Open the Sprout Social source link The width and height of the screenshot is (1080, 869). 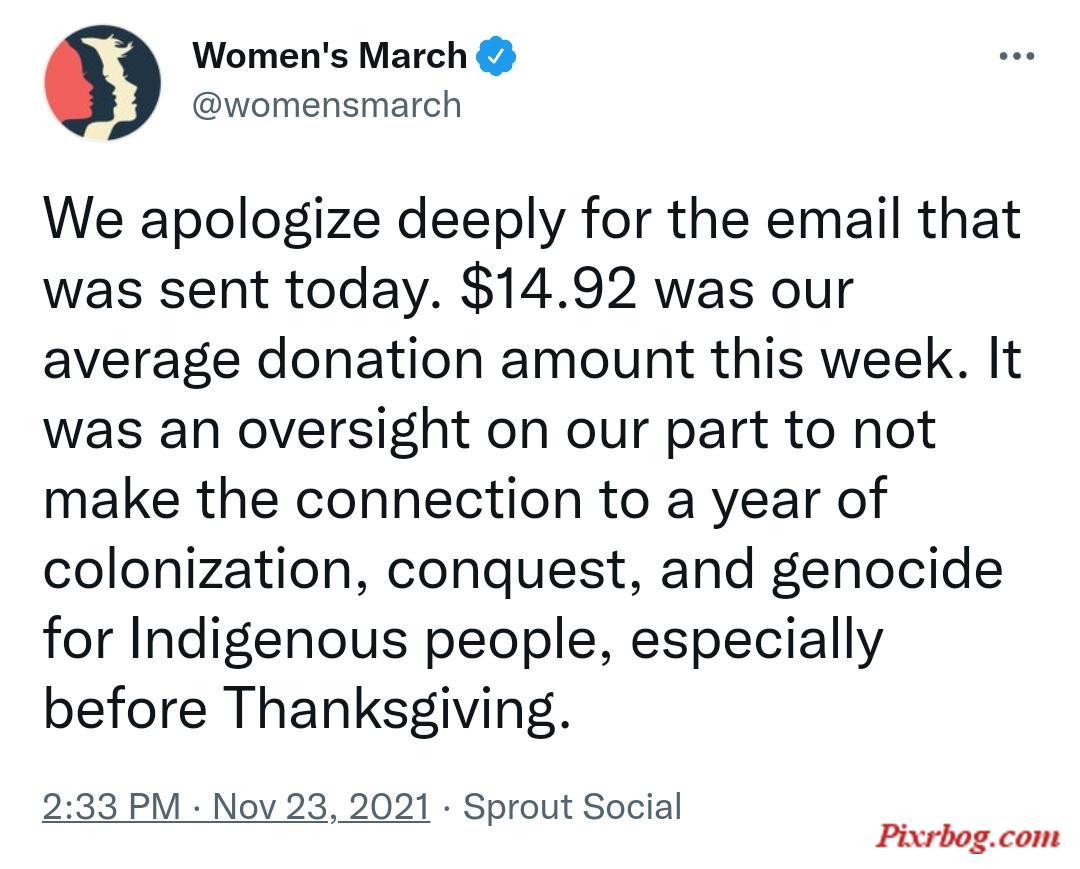coord(572,806)
